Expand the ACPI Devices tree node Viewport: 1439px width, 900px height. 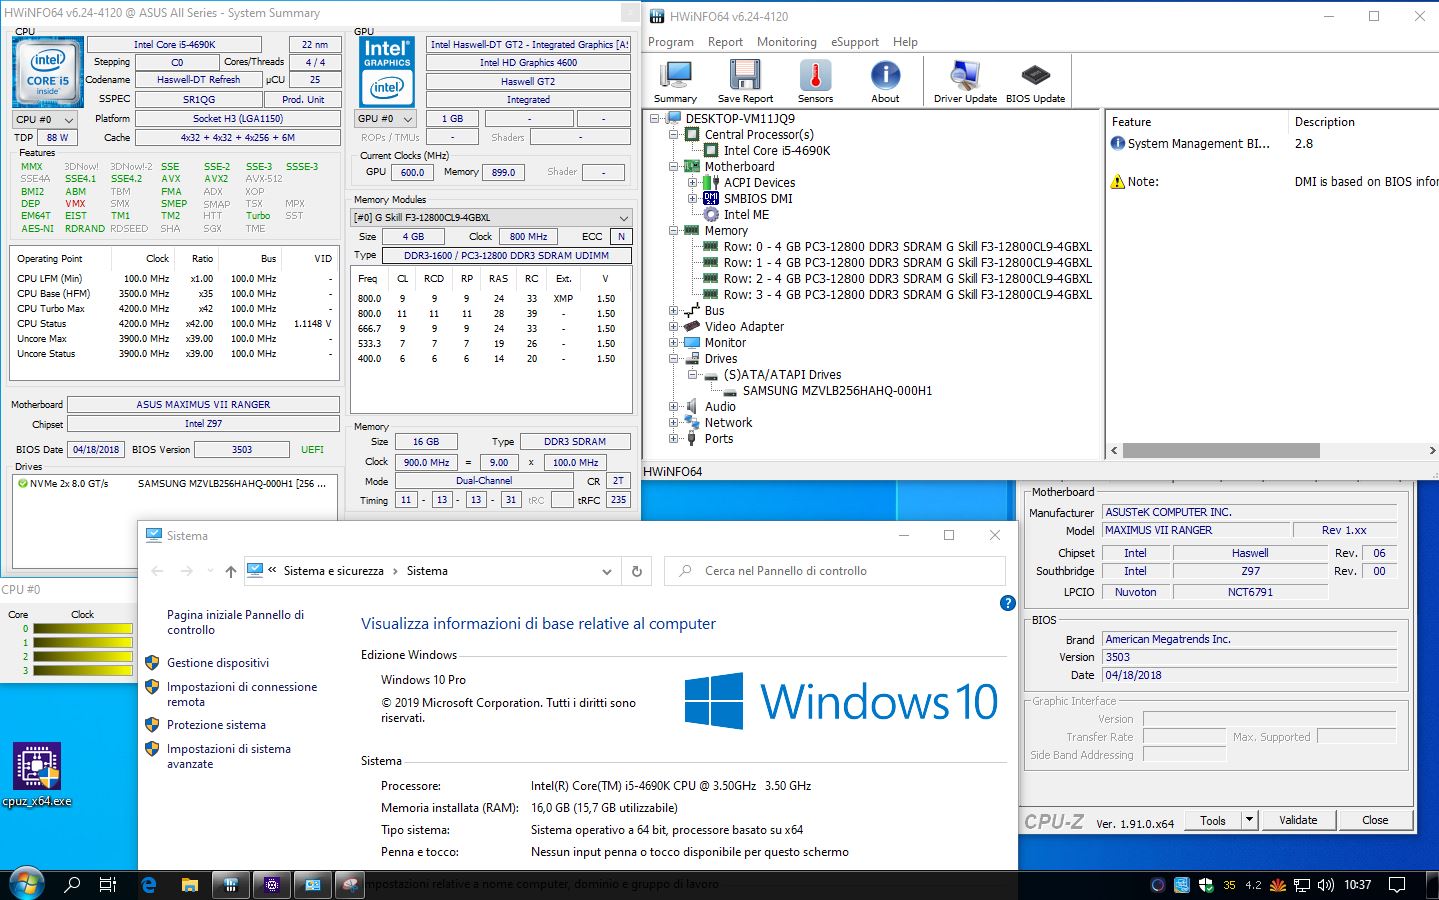pos(692,183)
